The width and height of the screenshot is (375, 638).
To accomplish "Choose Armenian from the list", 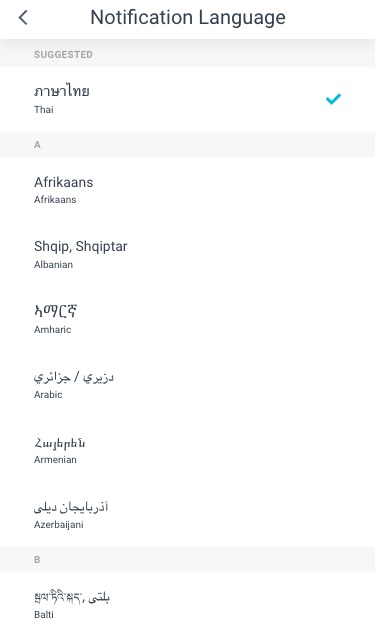I will pyautogui.click(x=188, y=450).
